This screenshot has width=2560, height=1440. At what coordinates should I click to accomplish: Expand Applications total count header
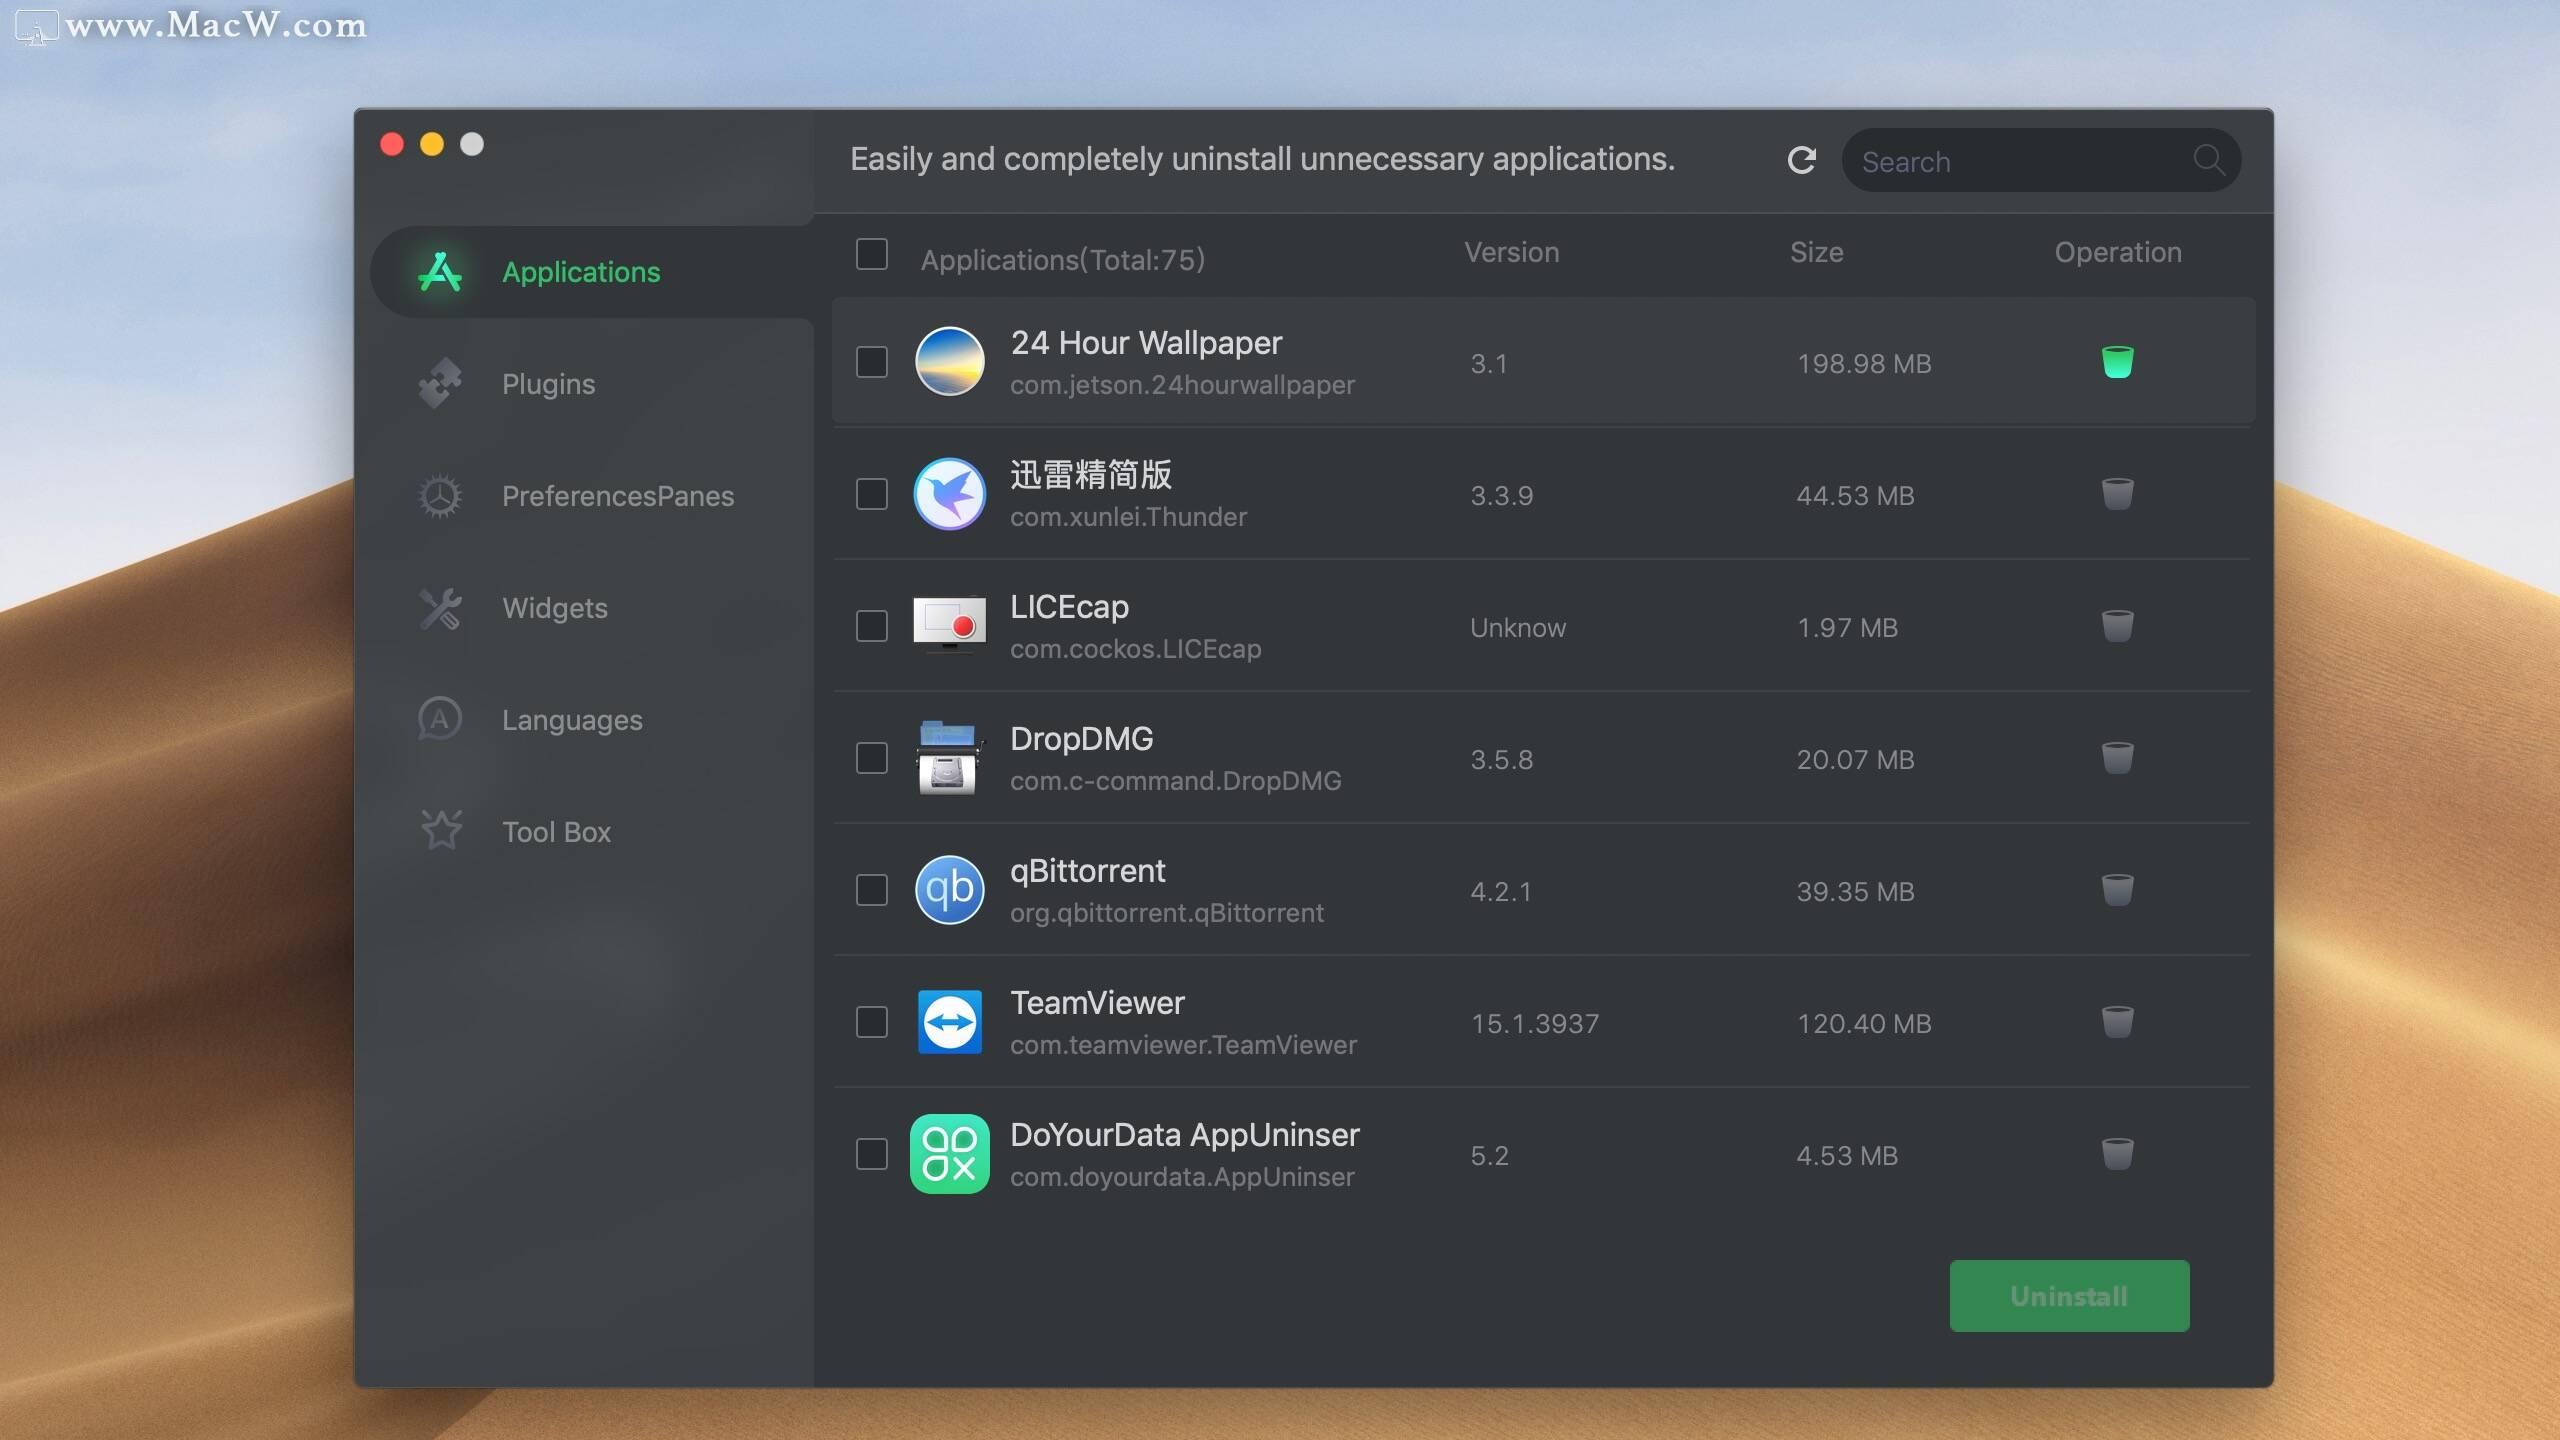pos(1062,257)
